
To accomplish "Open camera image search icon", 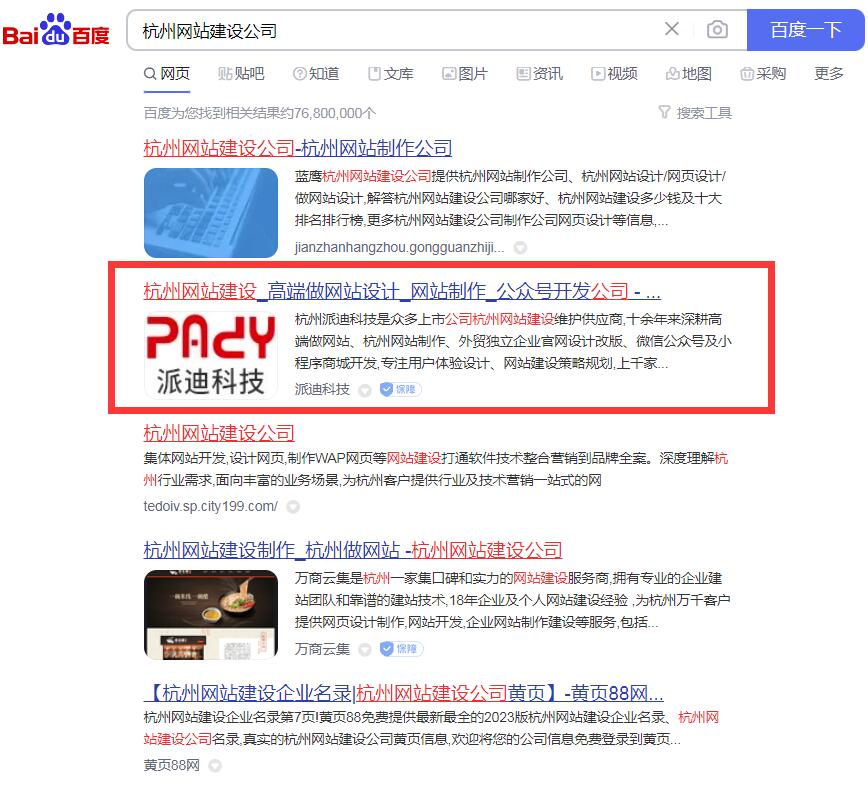I will [x=717, y=29].
